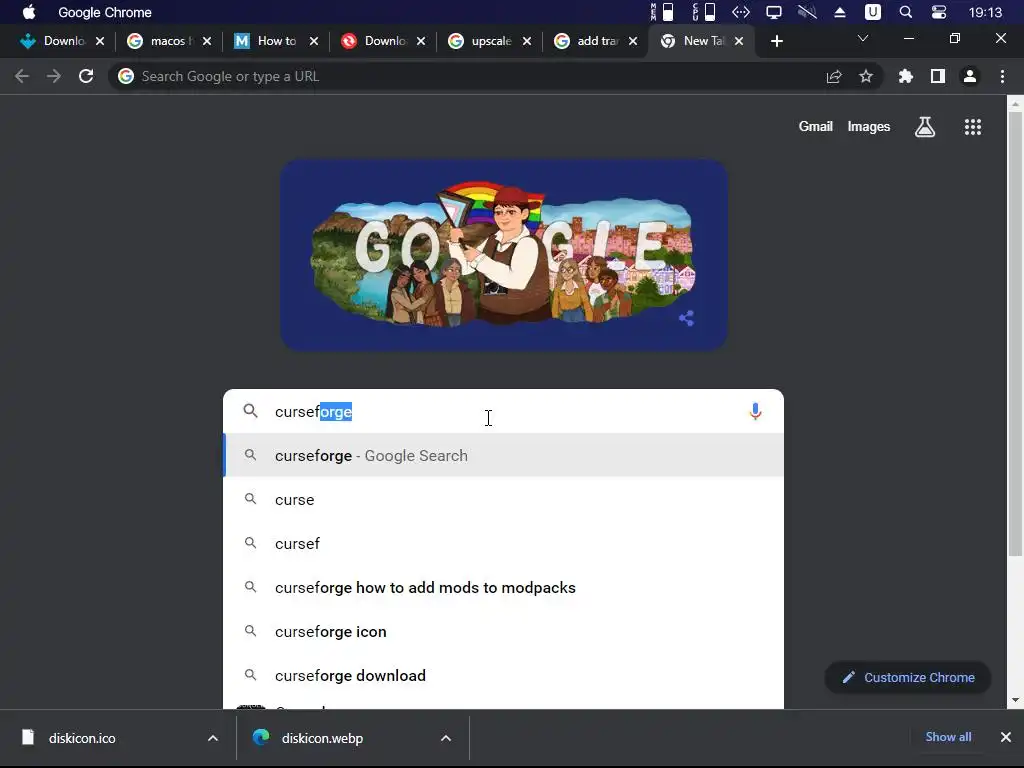Close the downloads bar
The image size is (1024, 768).
click(x=1006, y=737)
